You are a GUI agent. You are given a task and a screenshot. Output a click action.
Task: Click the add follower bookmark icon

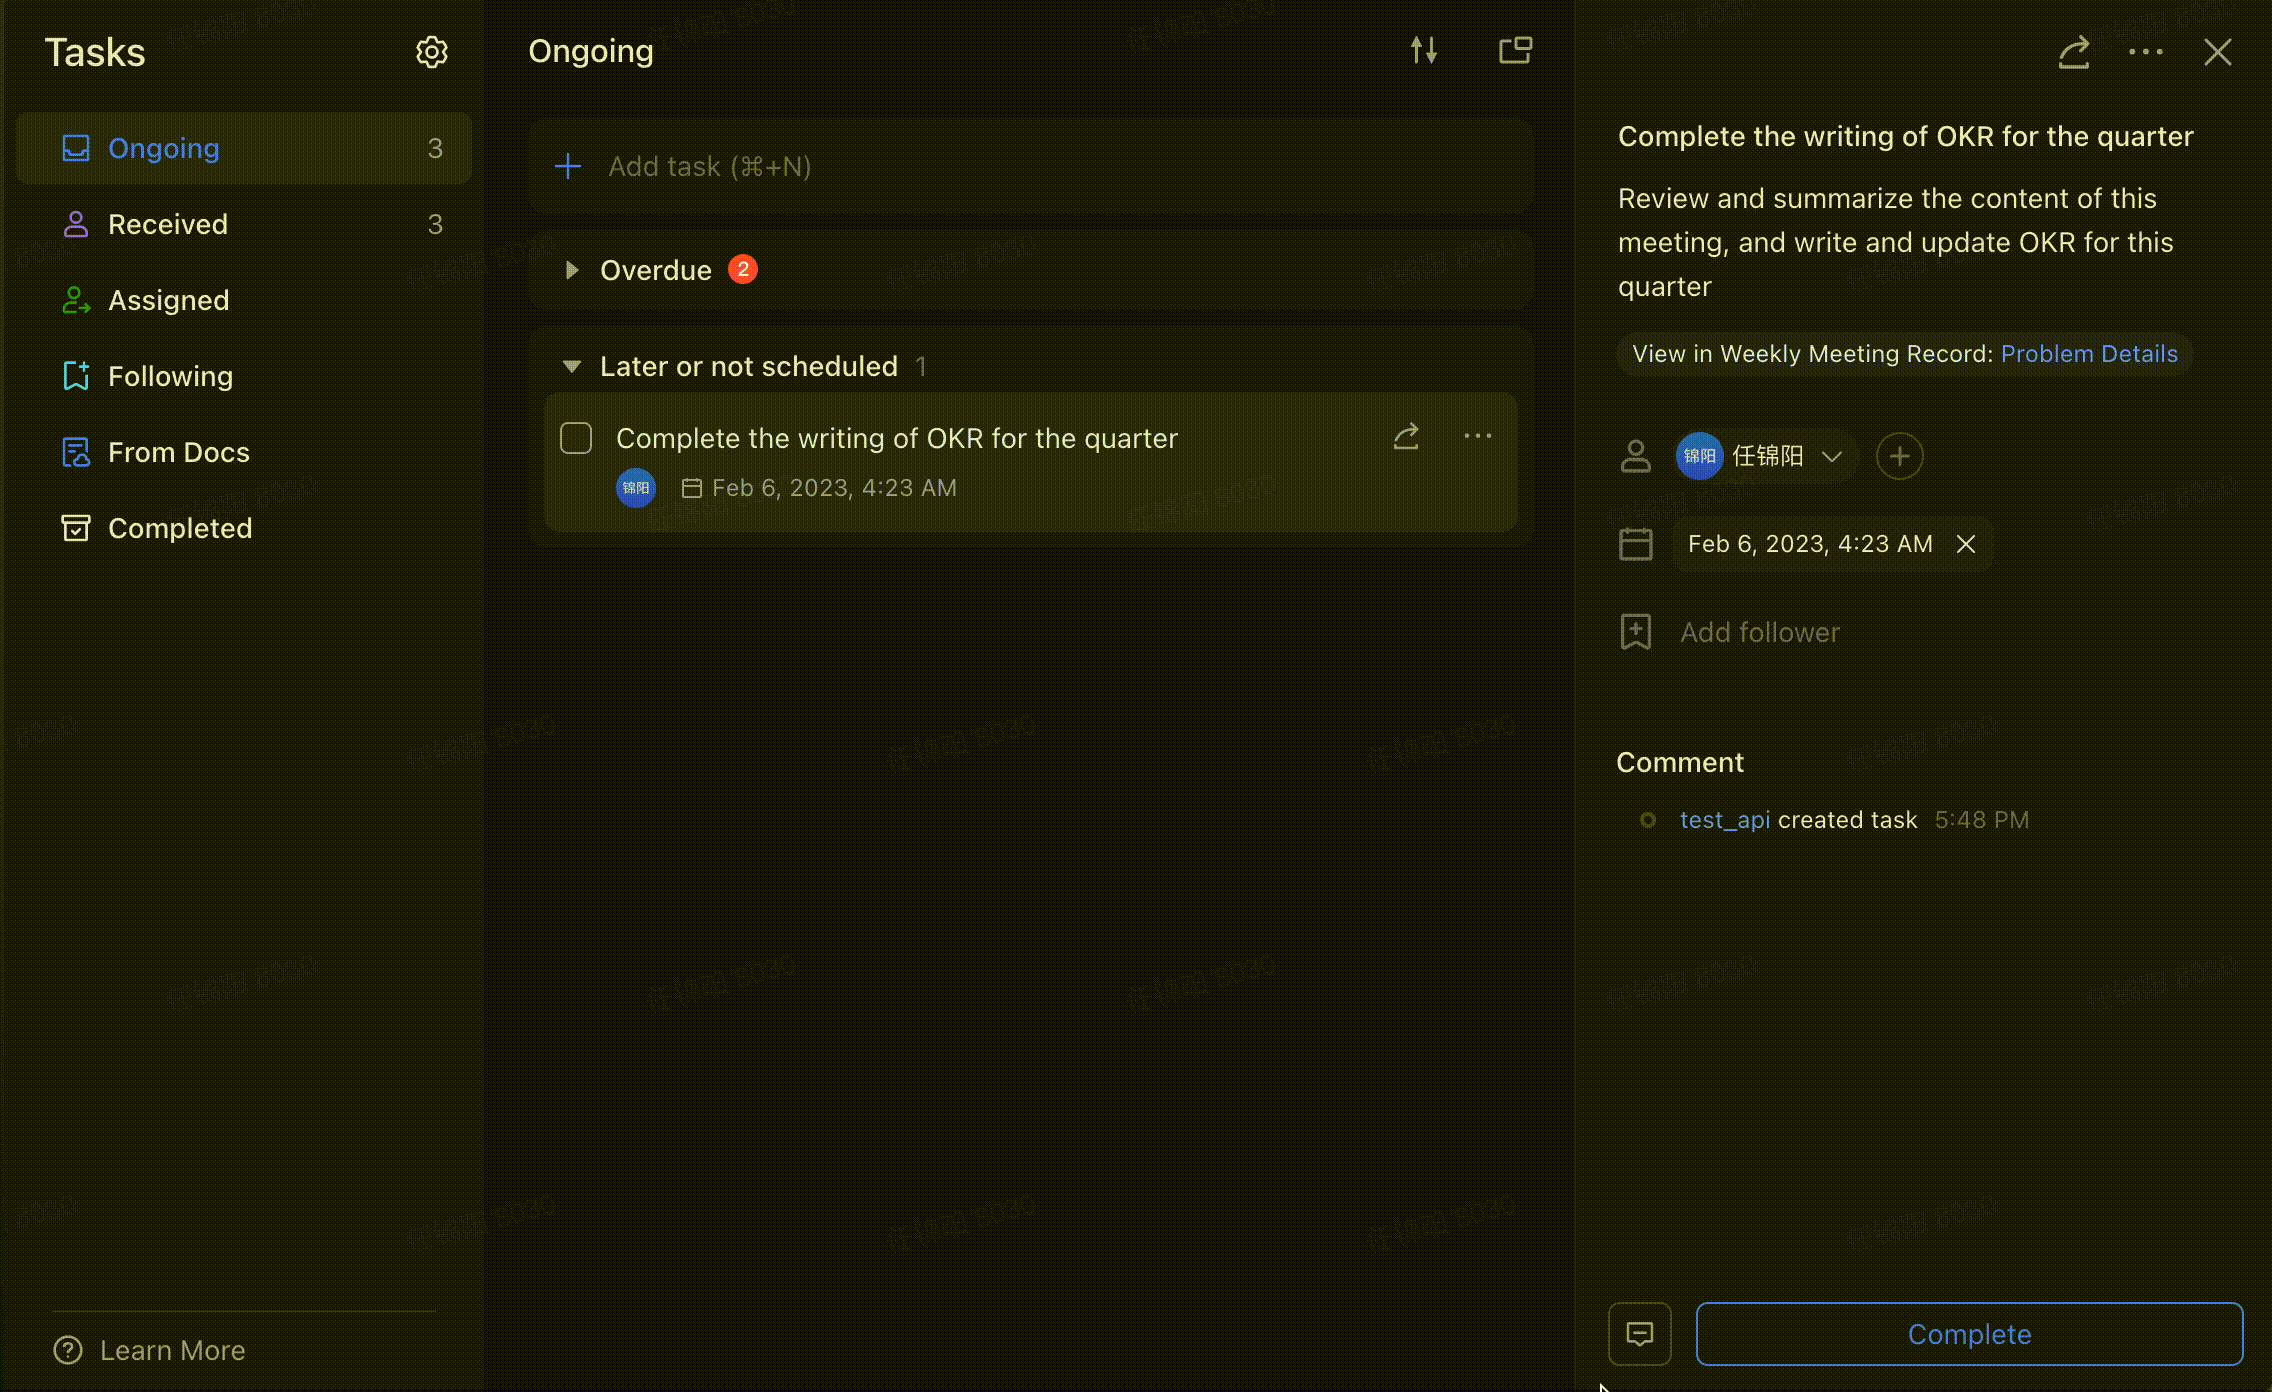pos(1636,632)
